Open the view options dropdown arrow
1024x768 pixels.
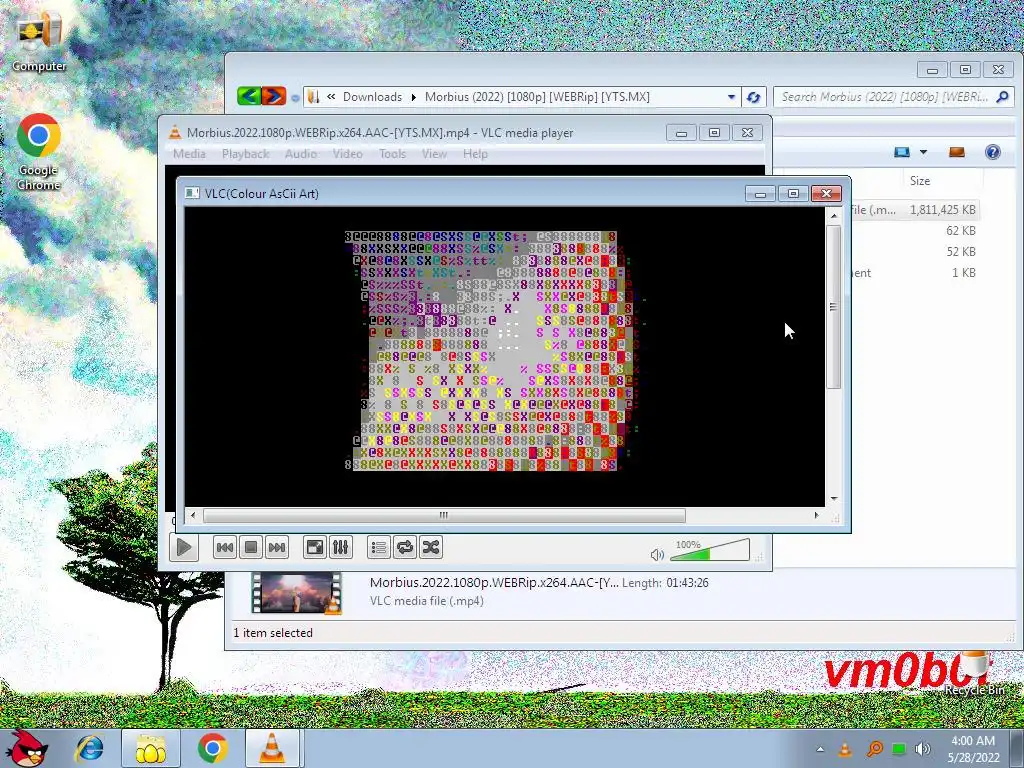click(x=923, y=152)
